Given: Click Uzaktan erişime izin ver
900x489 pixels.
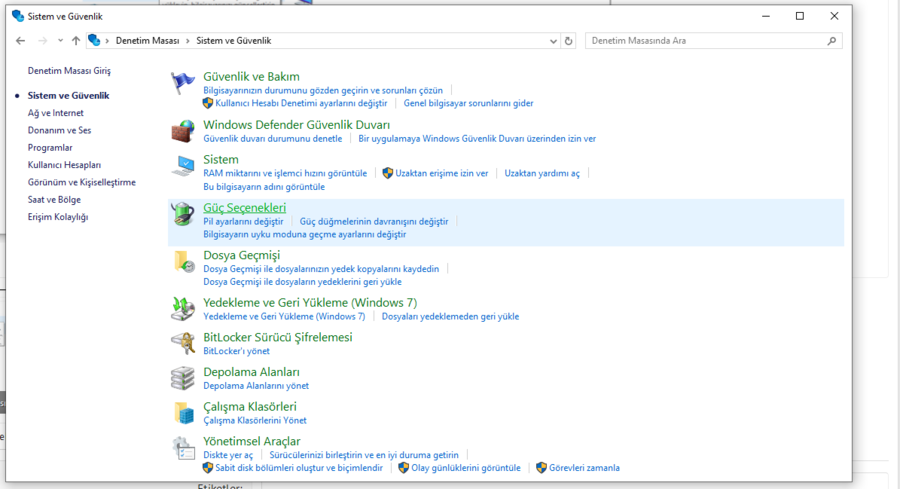Looking at the screenshot, I should 441,173.
